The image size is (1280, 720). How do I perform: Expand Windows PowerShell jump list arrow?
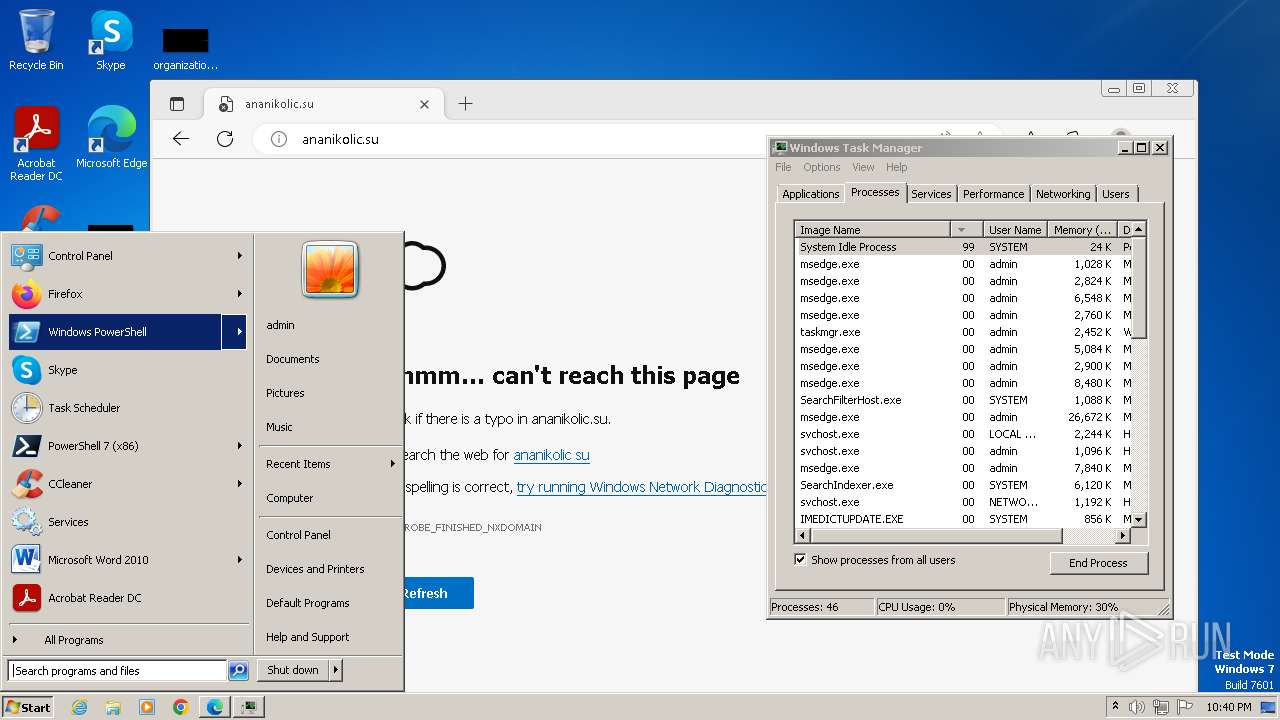click(234, 332)
